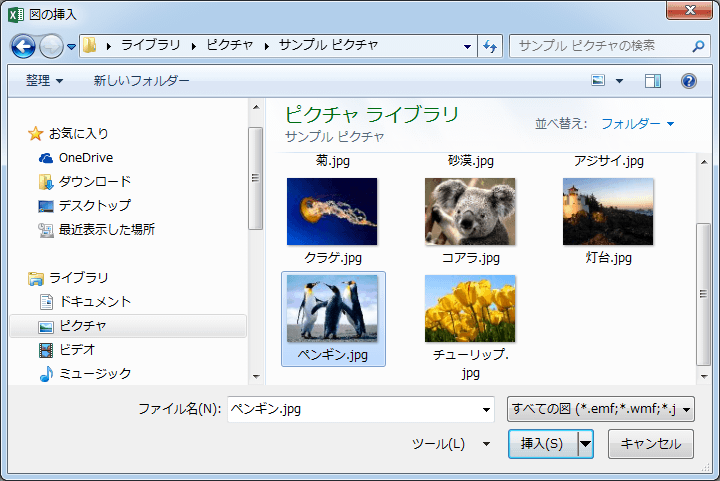Open recent locations dropdown arrow
Screen dimensions: 720x481
coord(71,46)
